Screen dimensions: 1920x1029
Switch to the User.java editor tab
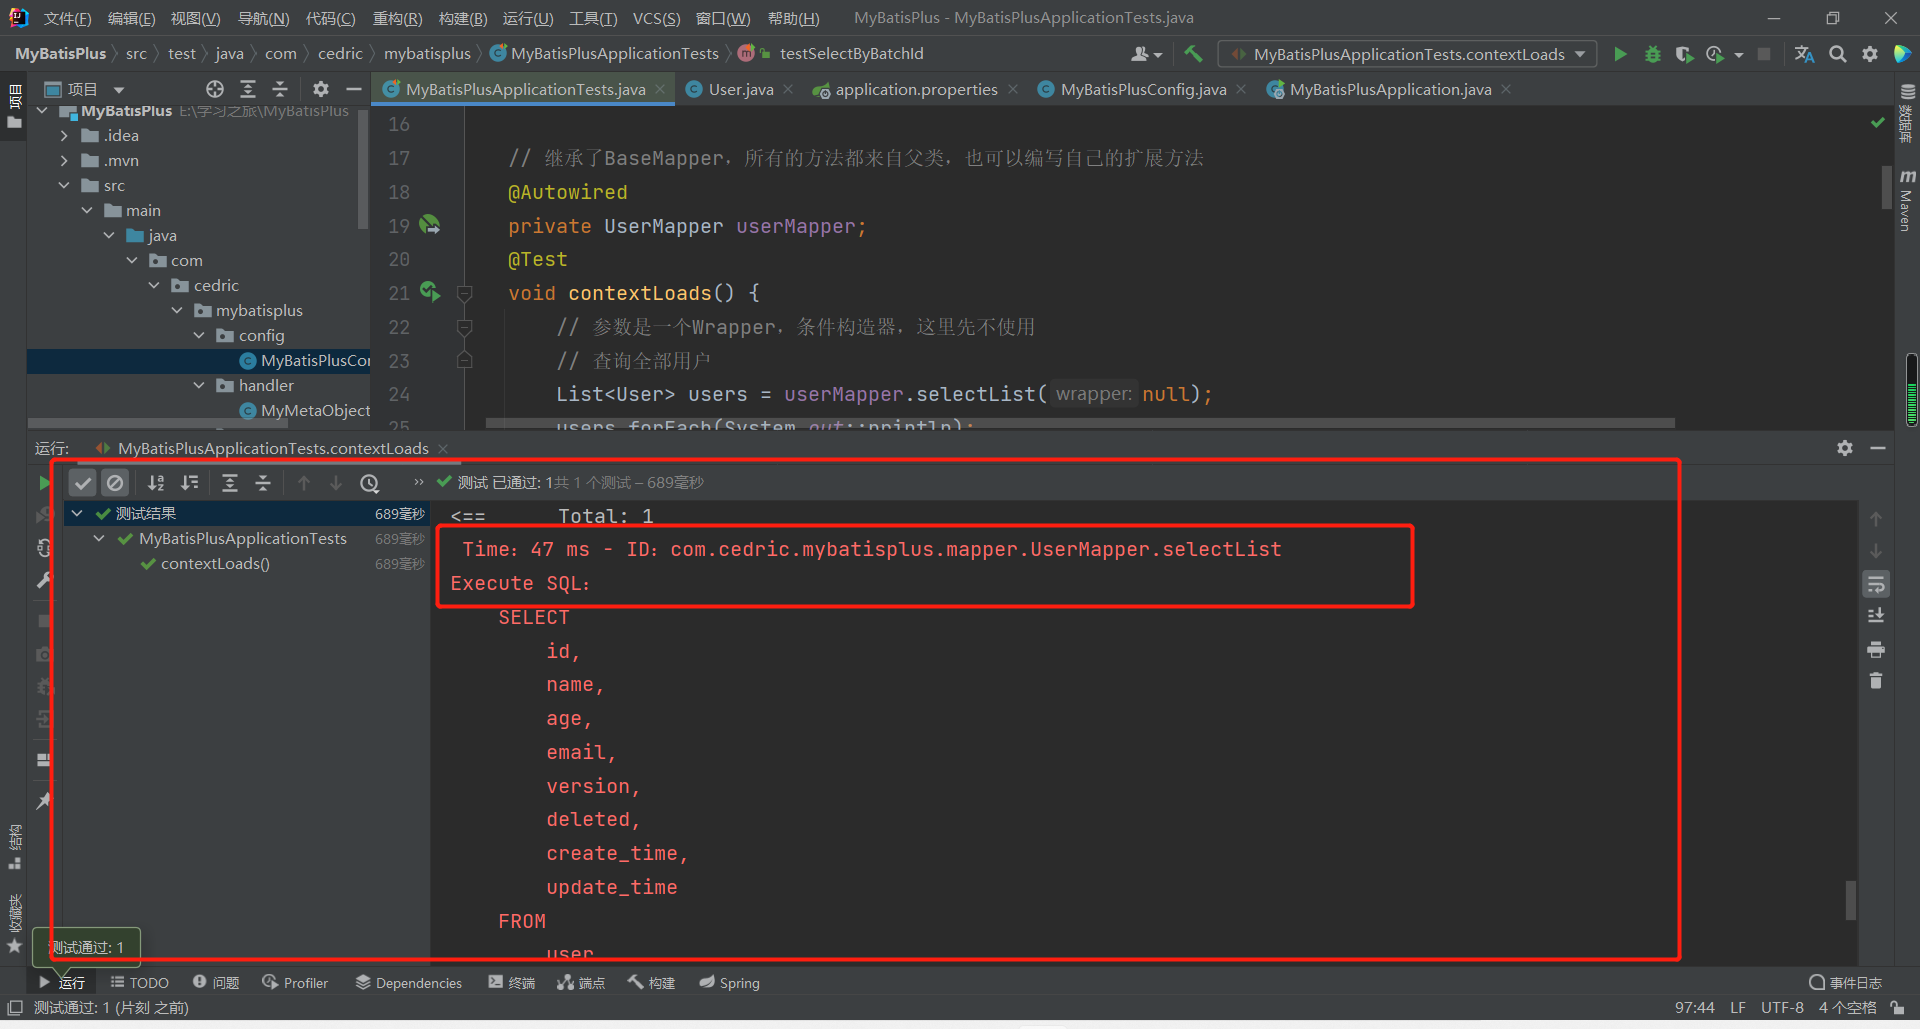[x=741, y=90]
